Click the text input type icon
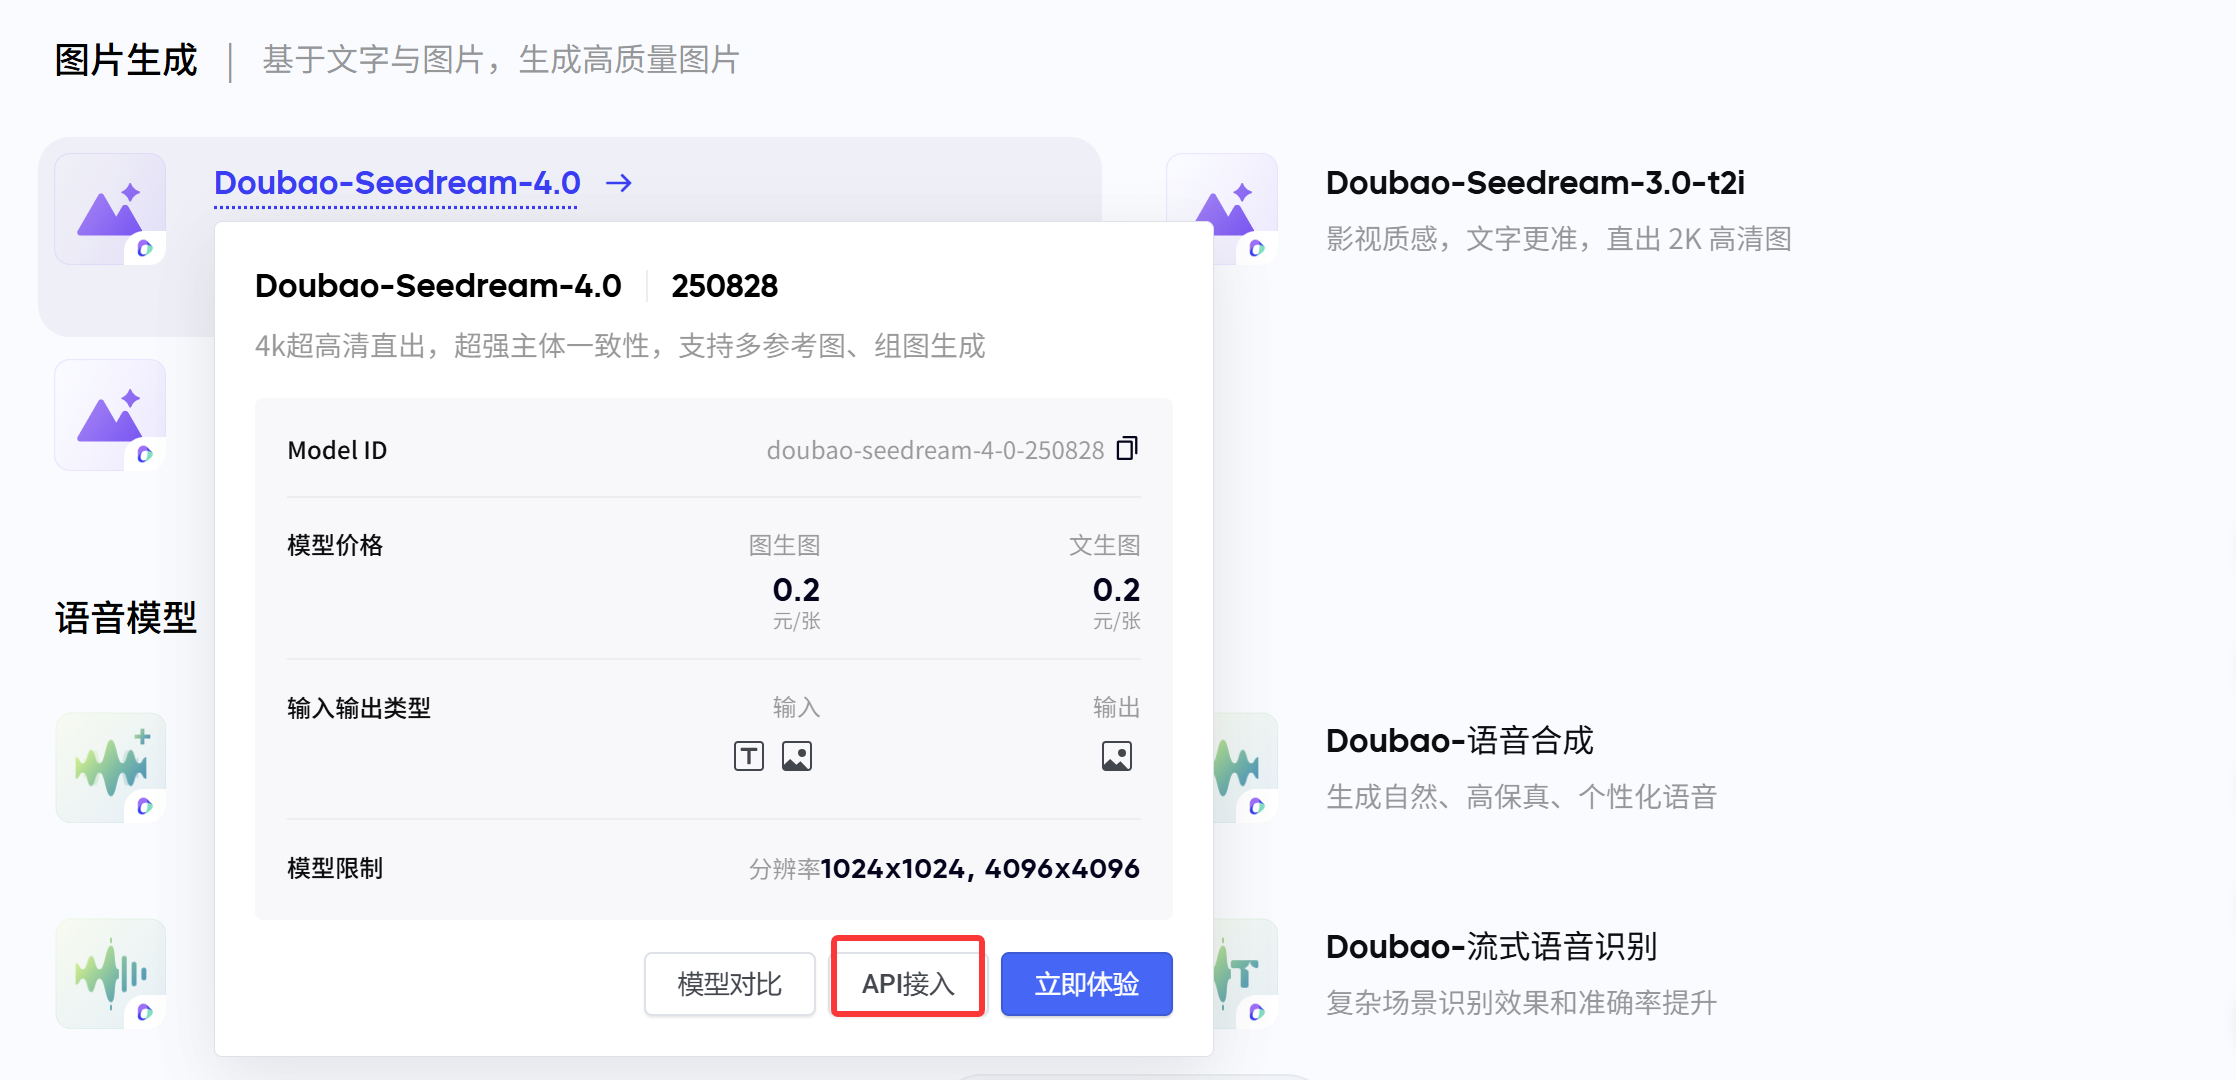This screenshot has width=2236, height=1080. coord(749,756)
